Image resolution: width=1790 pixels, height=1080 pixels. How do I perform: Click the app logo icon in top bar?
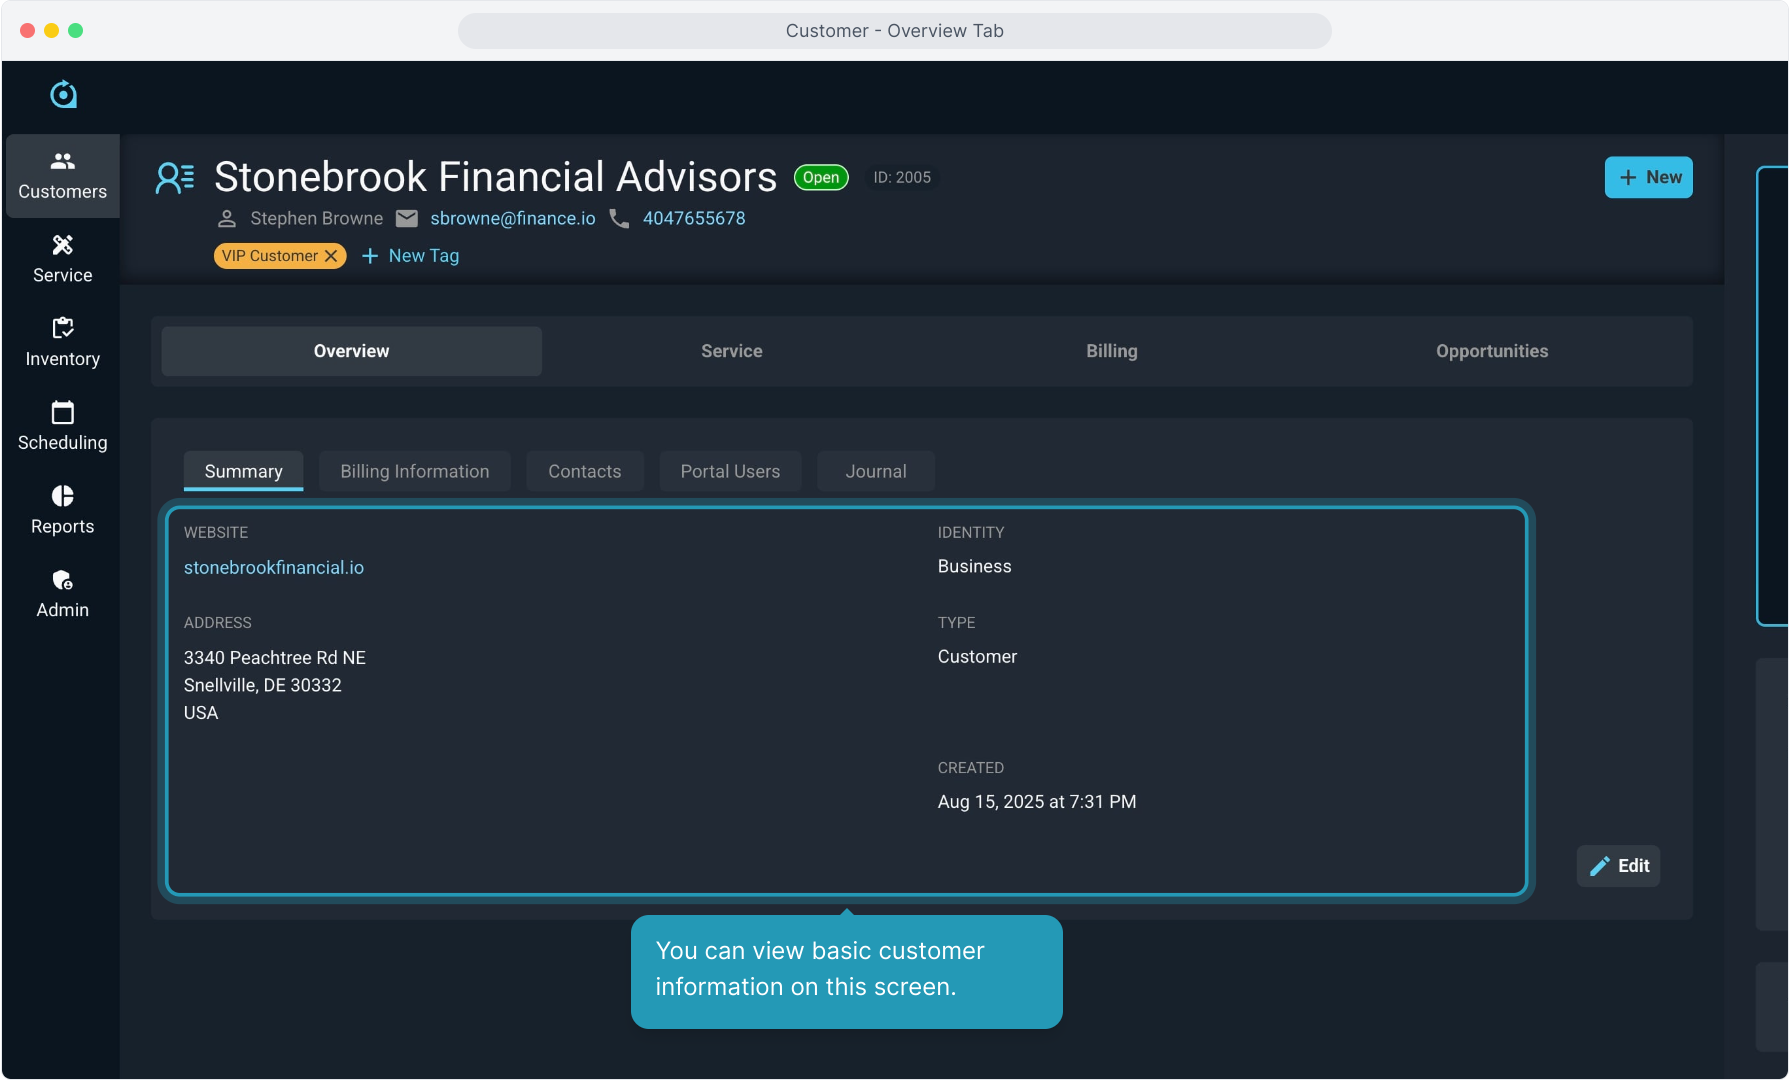point(63,95)
